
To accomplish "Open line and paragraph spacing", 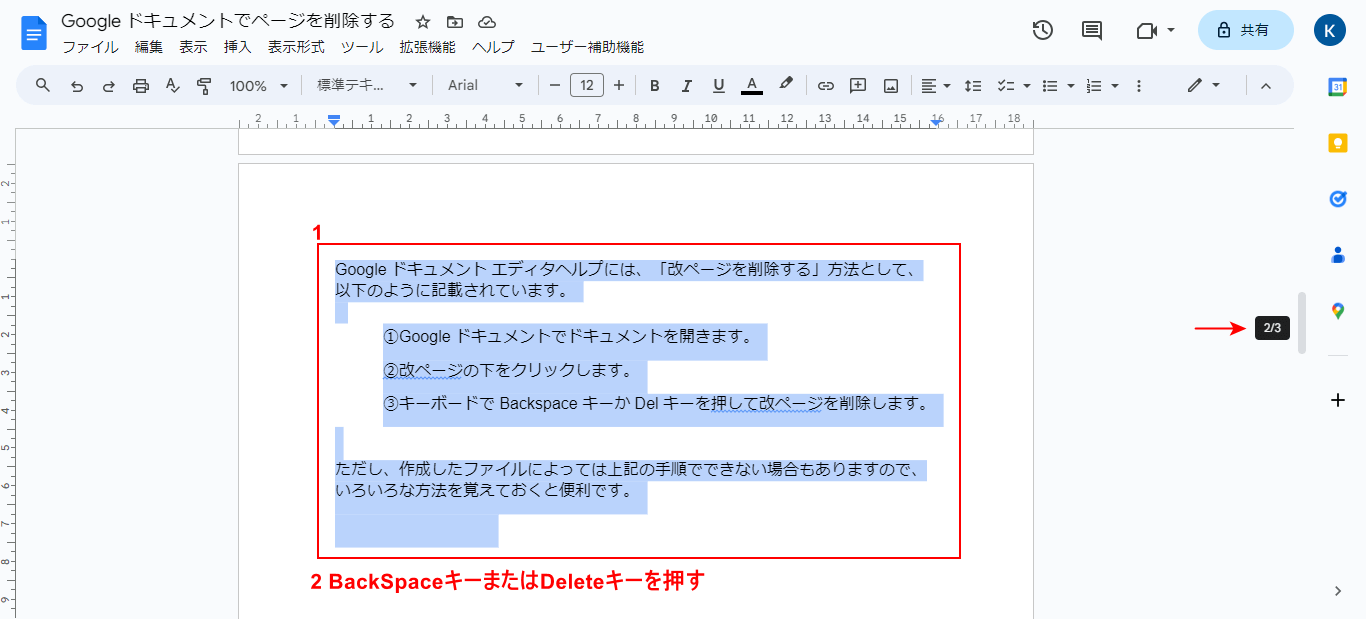I will (973, 86).
